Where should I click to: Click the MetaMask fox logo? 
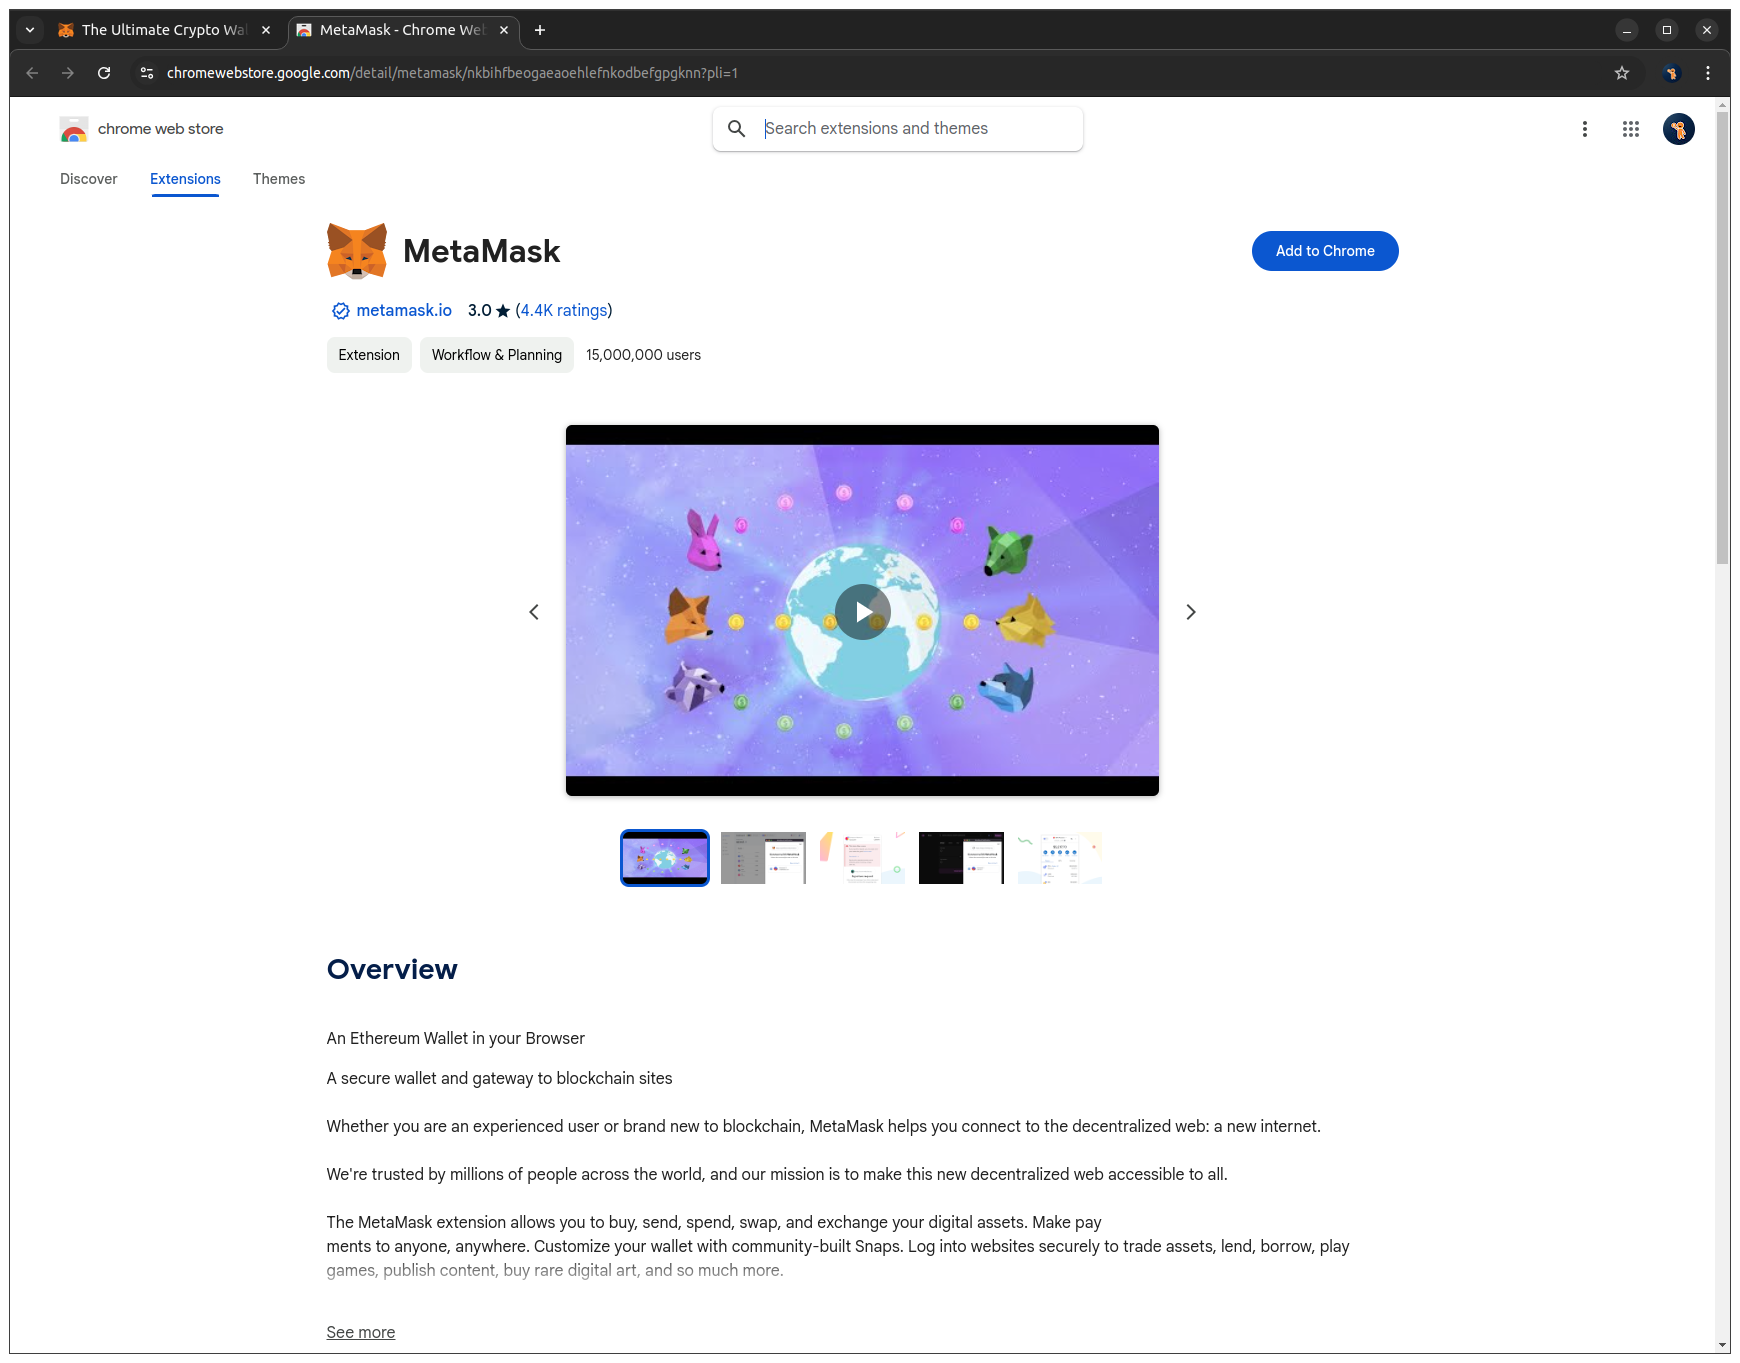[357, 251]
